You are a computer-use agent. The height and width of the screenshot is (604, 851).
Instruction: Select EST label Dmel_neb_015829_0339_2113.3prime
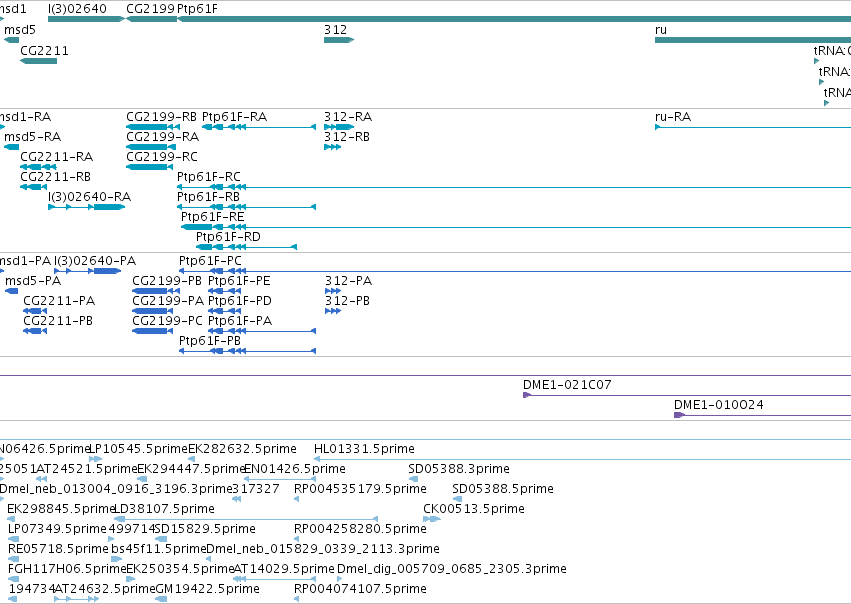(x=323, y=550)
